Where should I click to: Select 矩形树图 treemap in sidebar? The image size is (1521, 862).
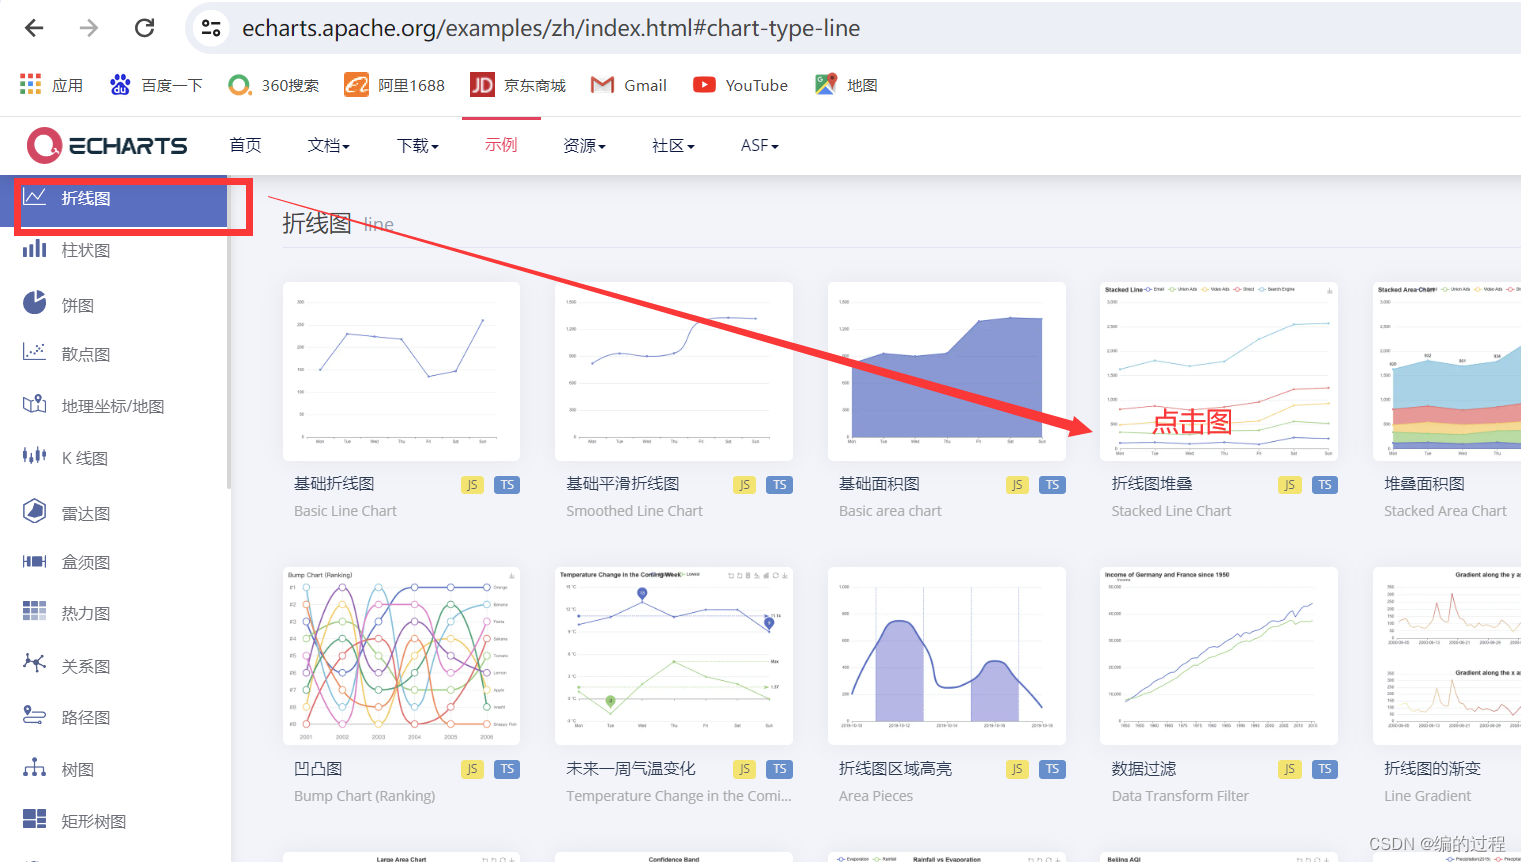[x=114, y=821]
